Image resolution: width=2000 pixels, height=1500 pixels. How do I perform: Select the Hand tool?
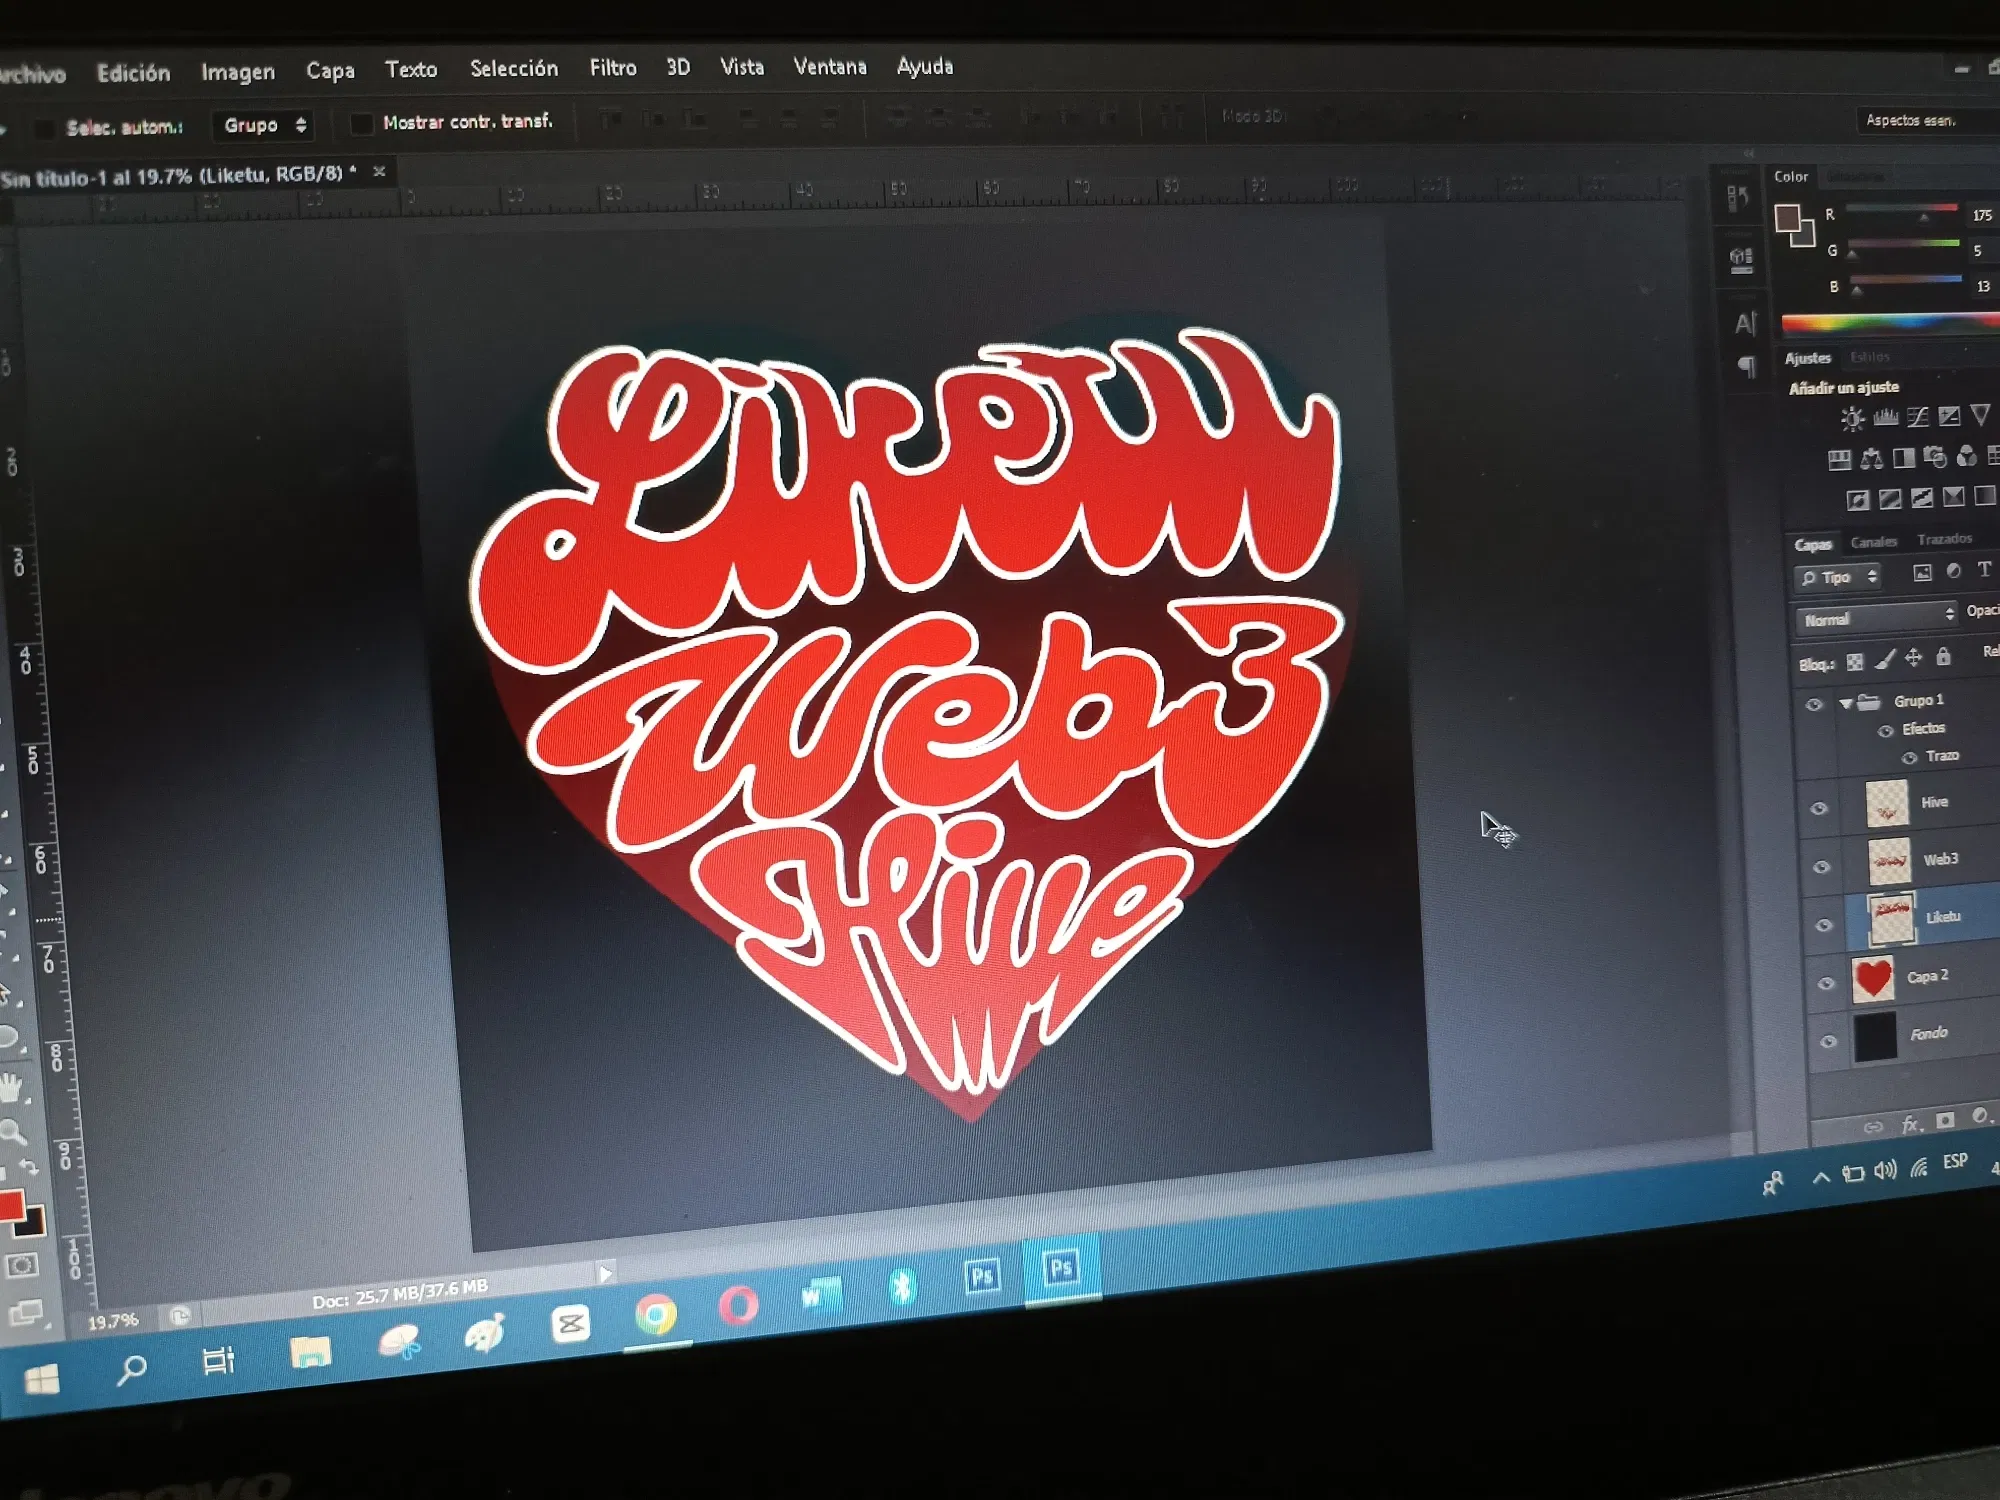pos(11,1088)
